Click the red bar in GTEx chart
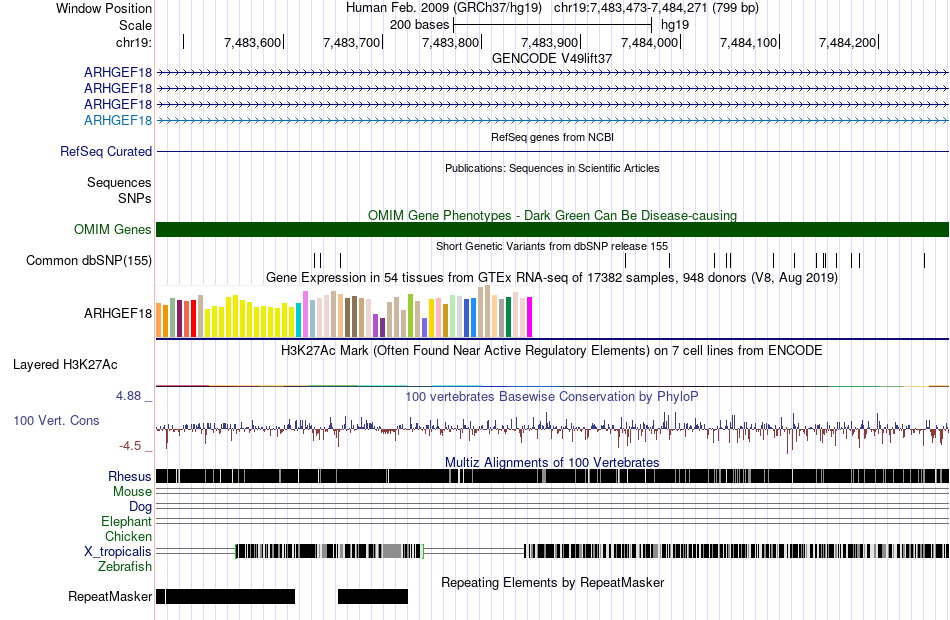Screen dimensions: 950x620 pos(193,318)
